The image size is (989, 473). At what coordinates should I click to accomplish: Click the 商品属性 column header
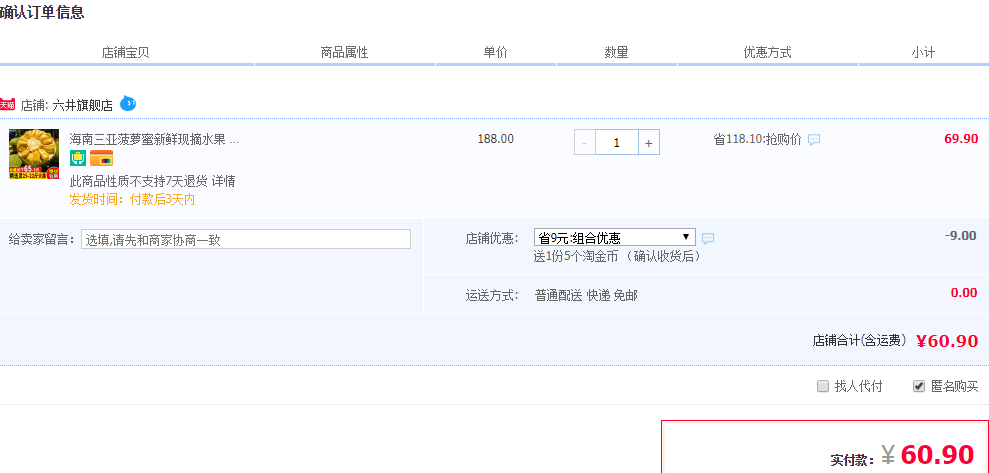pyautogui.click(x=344, y=52)
